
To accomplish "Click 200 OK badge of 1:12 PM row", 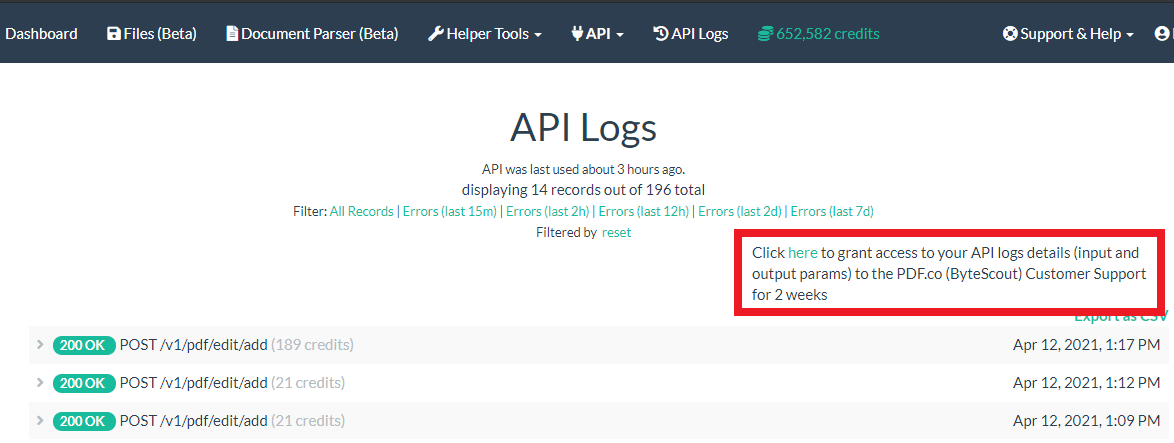I will tap(84, 383).
